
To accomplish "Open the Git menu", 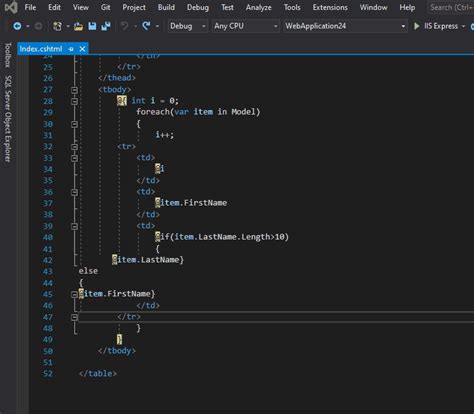I will (x=105, y=7).
